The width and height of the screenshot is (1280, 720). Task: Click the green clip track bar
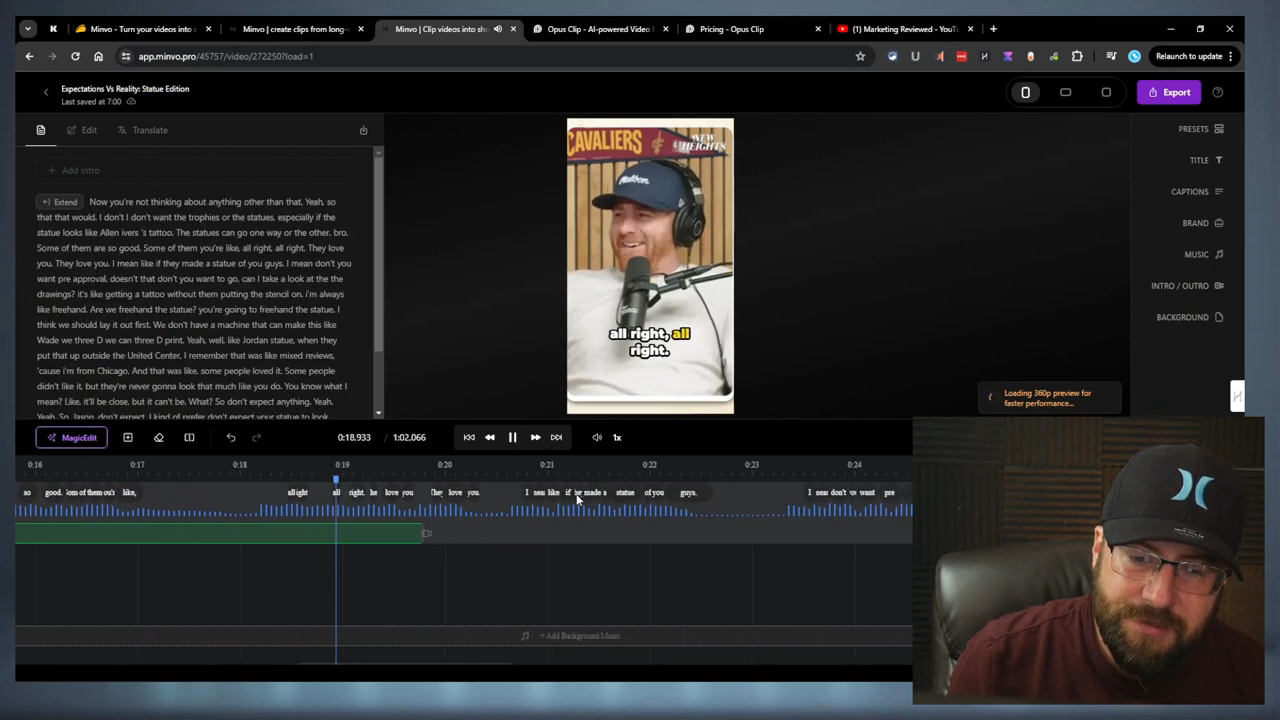point(218,533)
